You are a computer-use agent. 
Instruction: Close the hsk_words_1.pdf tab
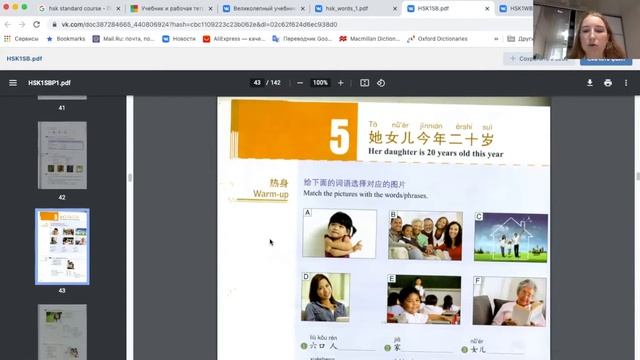pyautogui.click(x=395, y=8)
